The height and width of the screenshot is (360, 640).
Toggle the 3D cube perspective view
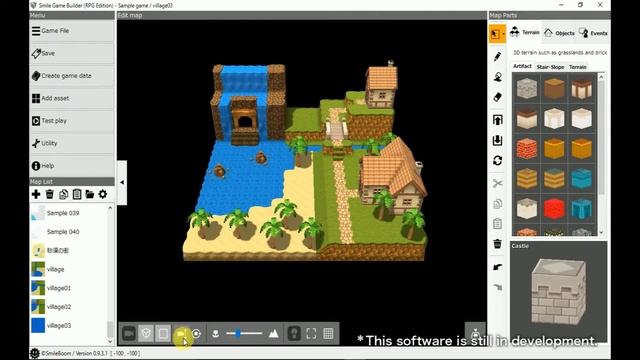[x=146, y=333]
